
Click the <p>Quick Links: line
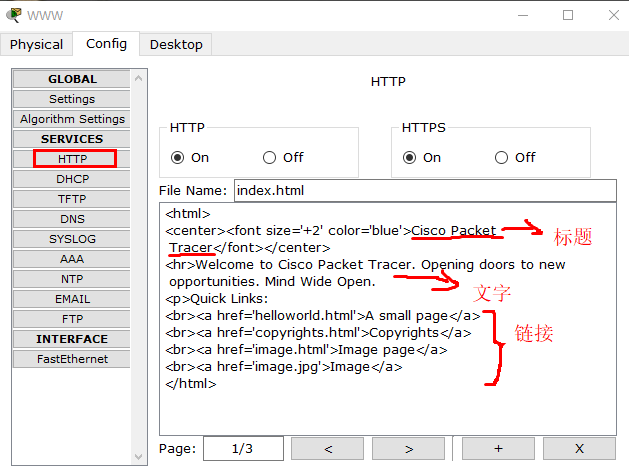tap(217, 299)
